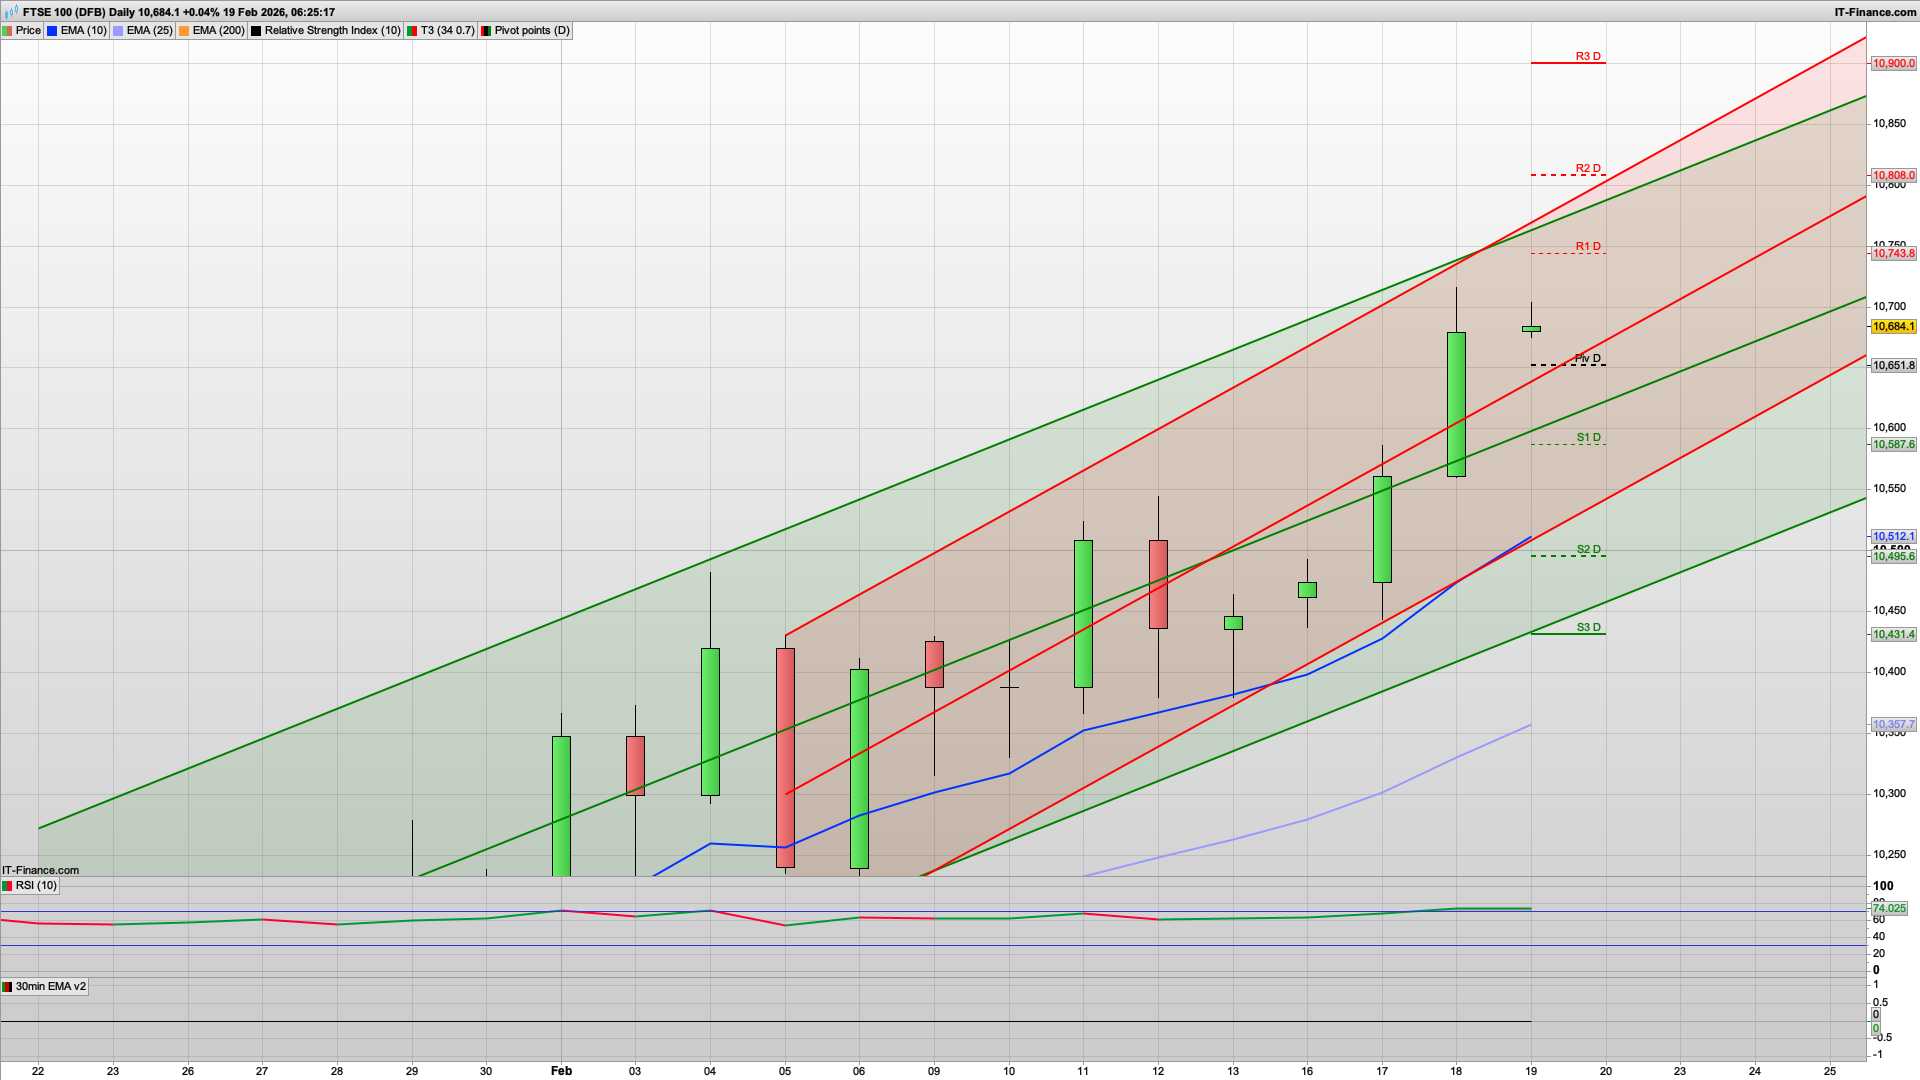
Task: Open the Pivot points (D) settings dropdown
Action: 486,30
